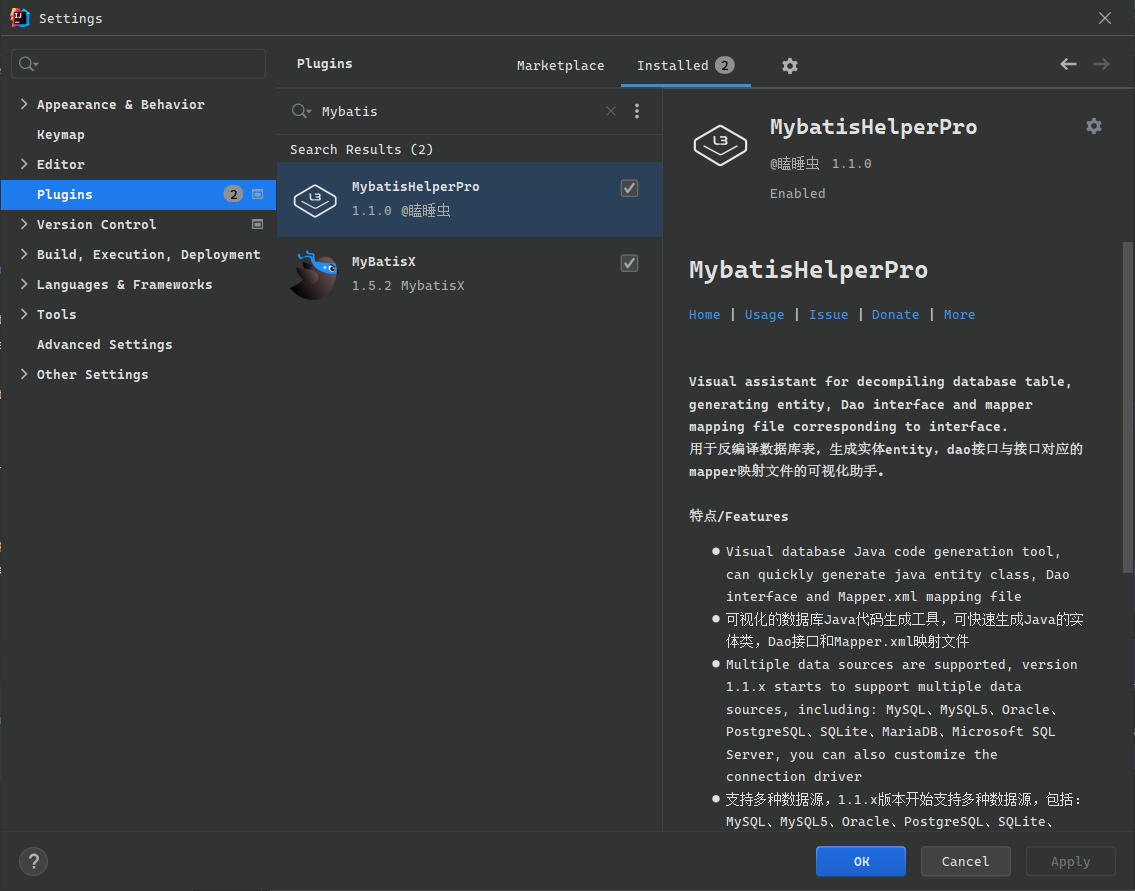Select the MyBatisX plugin row
Screen dimensions: 1135x891
[x=469, y=274]
